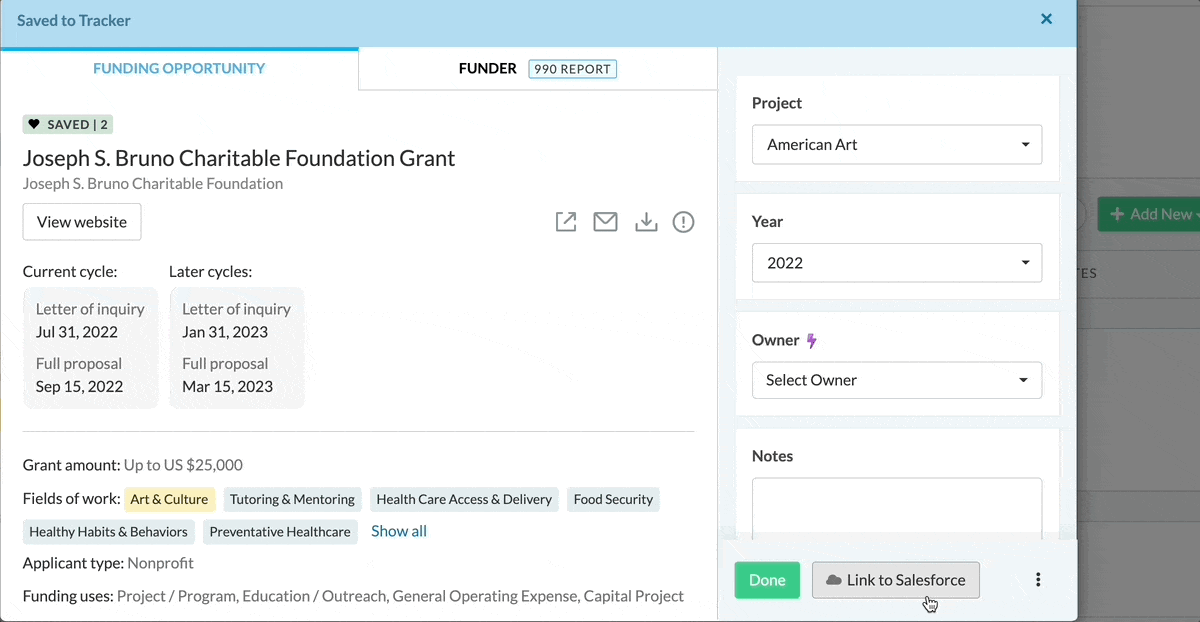
Task: Click the Add New button behind dialog
Action: [x=1150, y=214]
